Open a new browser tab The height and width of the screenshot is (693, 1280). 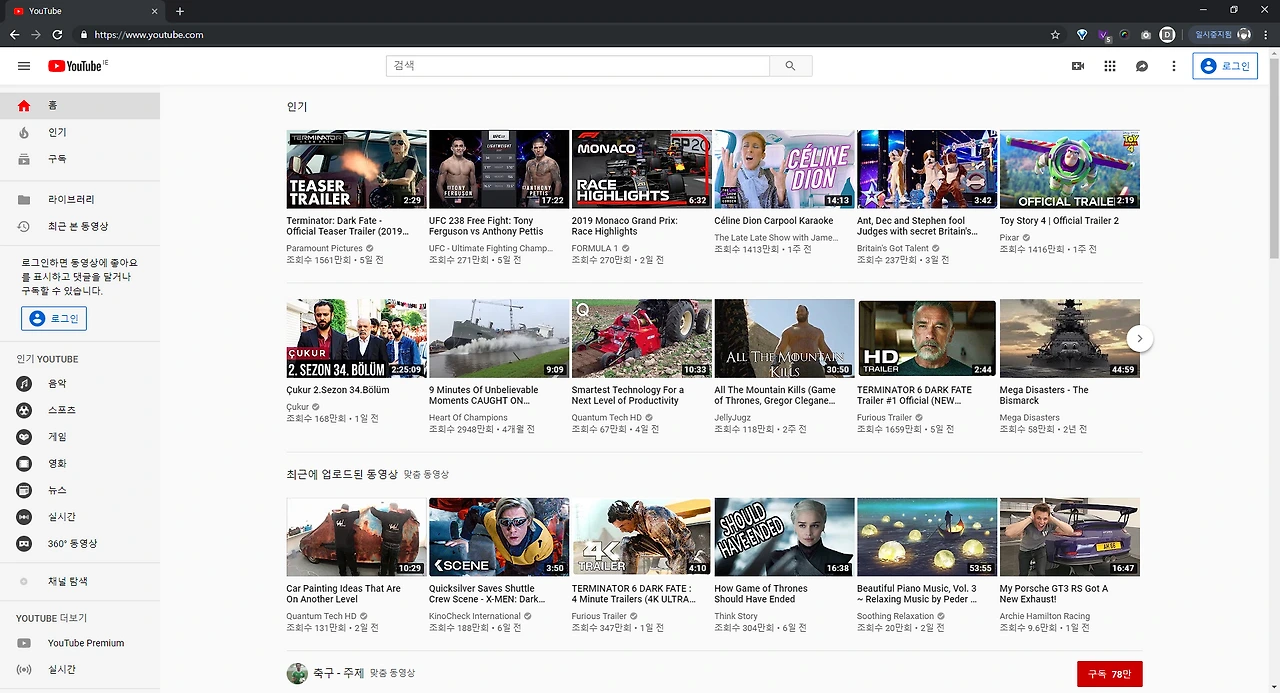[x=180, y=11]
